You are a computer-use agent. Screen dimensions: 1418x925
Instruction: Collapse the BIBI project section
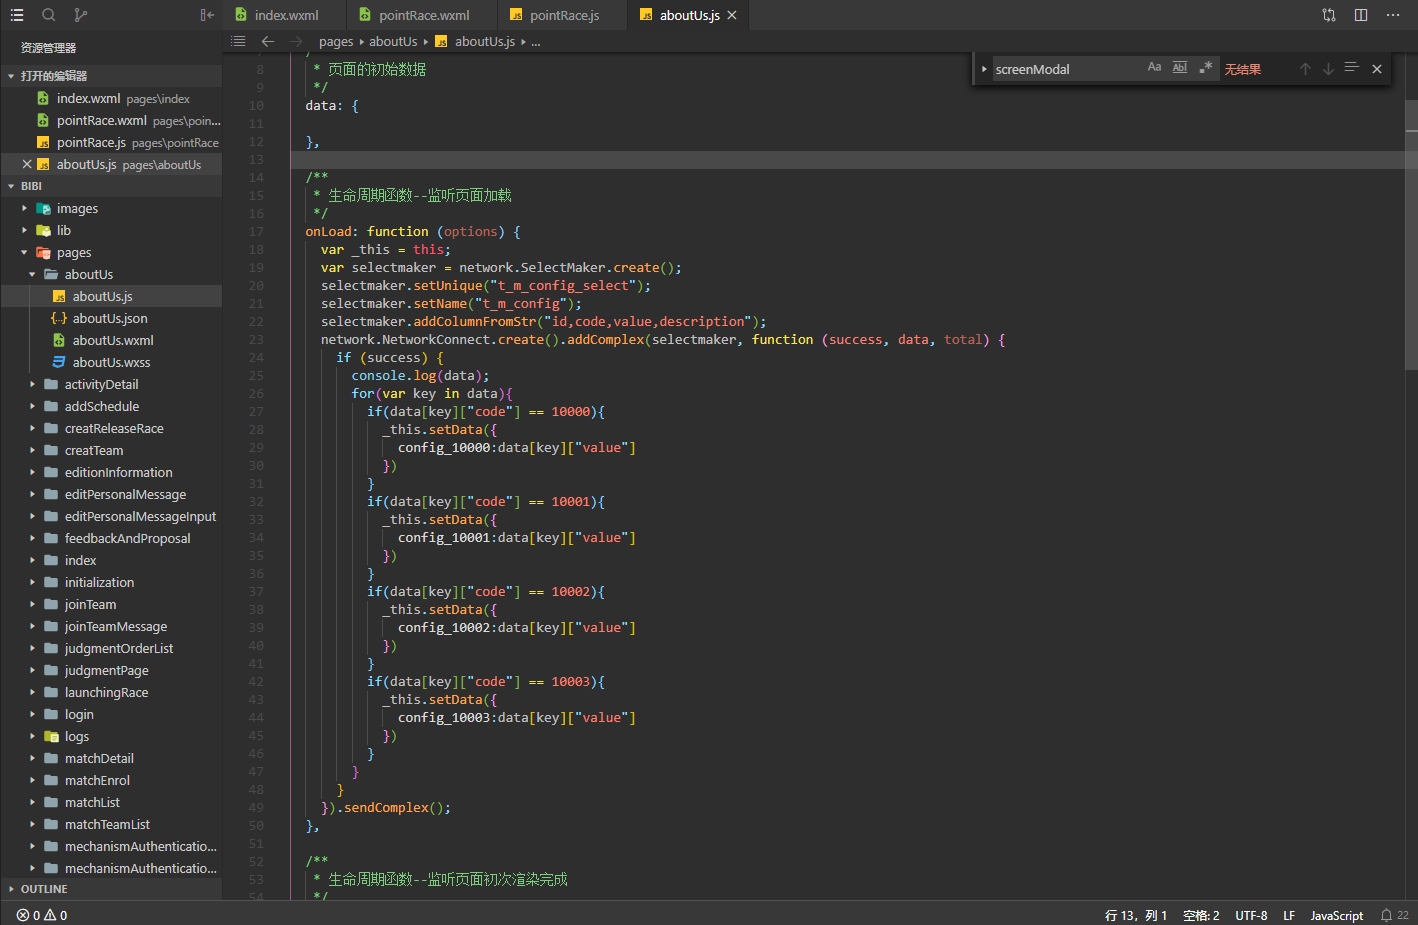pyautogui.click(x=11, y=186)
